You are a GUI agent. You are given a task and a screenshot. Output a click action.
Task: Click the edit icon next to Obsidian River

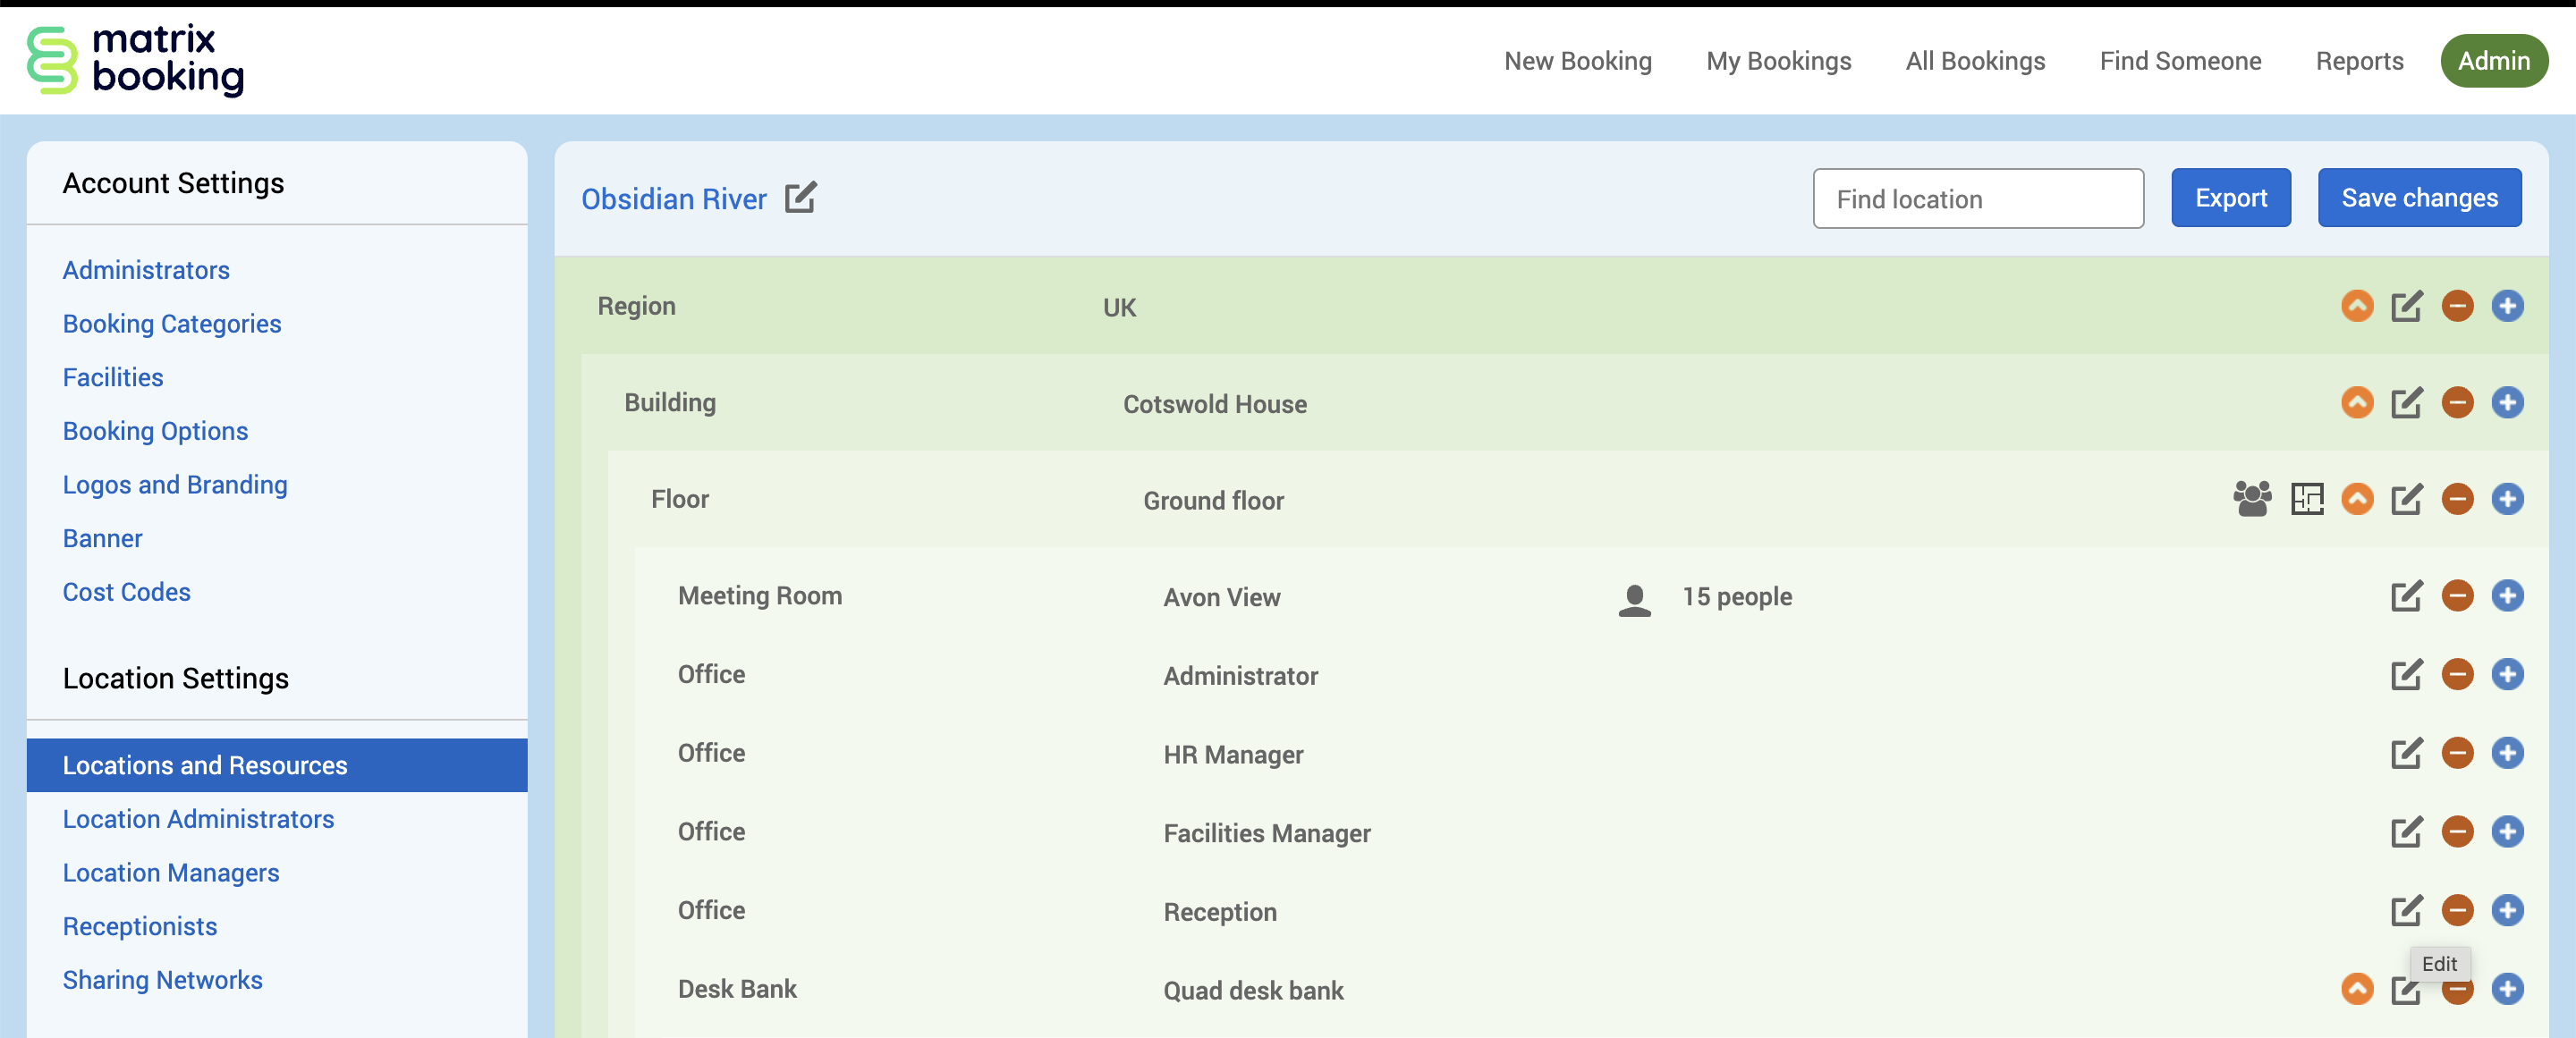(x=800, y=198)
